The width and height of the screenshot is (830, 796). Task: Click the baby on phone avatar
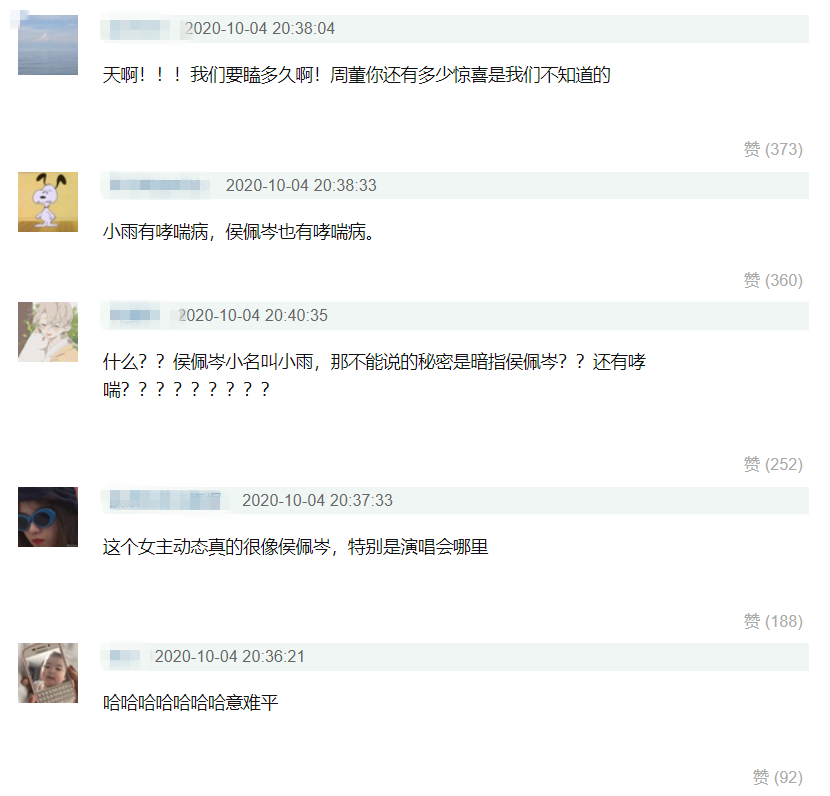[48, 673]
